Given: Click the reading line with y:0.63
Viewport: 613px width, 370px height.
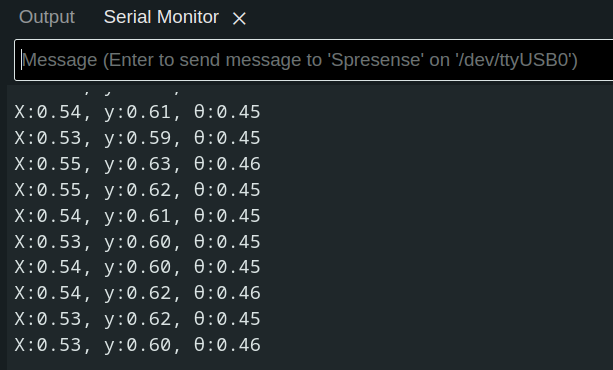Looking at the screenshot, I should click(137, 164).
